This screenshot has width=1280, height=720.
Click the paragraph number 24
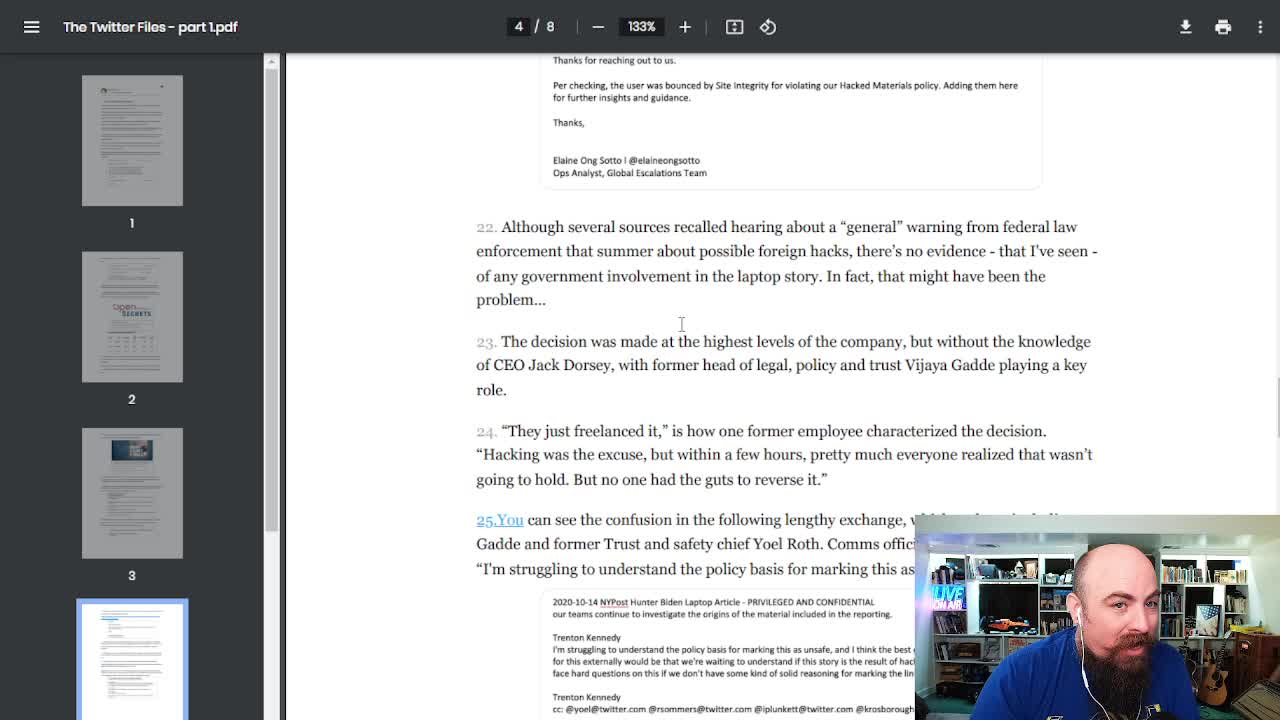[486, 432]
